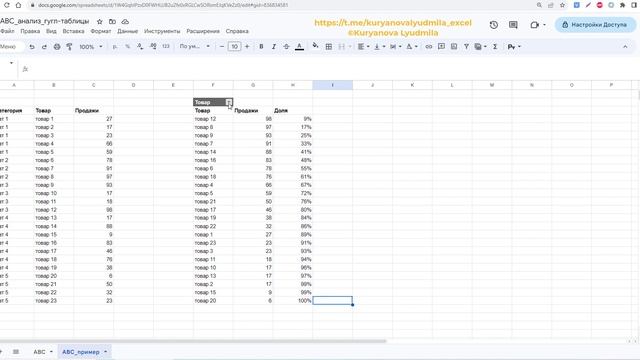
Task: Move the document to a folder
Action: (112, 21)
